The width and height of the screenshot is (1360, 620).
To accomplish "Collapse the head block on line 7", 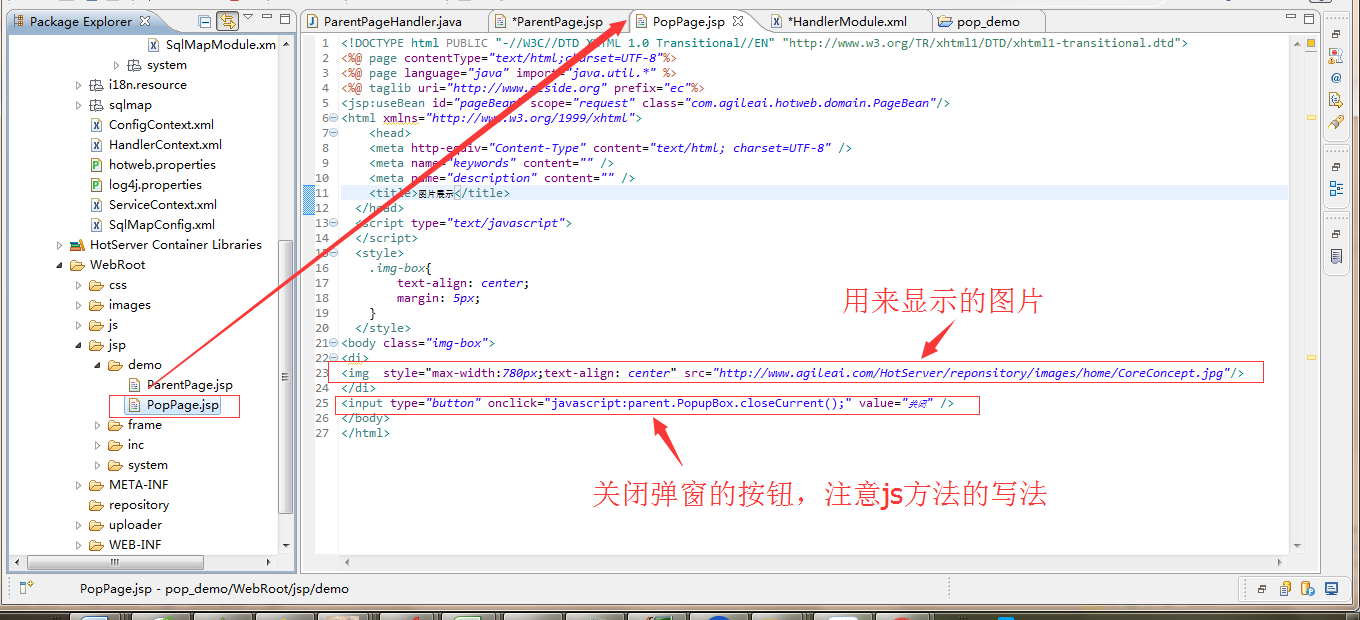I will point(333,133).
